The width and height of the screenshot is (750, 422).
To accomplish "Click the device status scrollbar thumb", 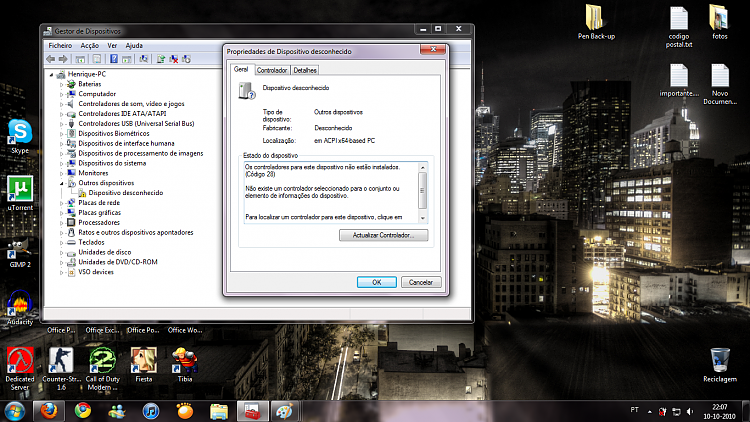I will pyautogui.click(x=422, y=190).
